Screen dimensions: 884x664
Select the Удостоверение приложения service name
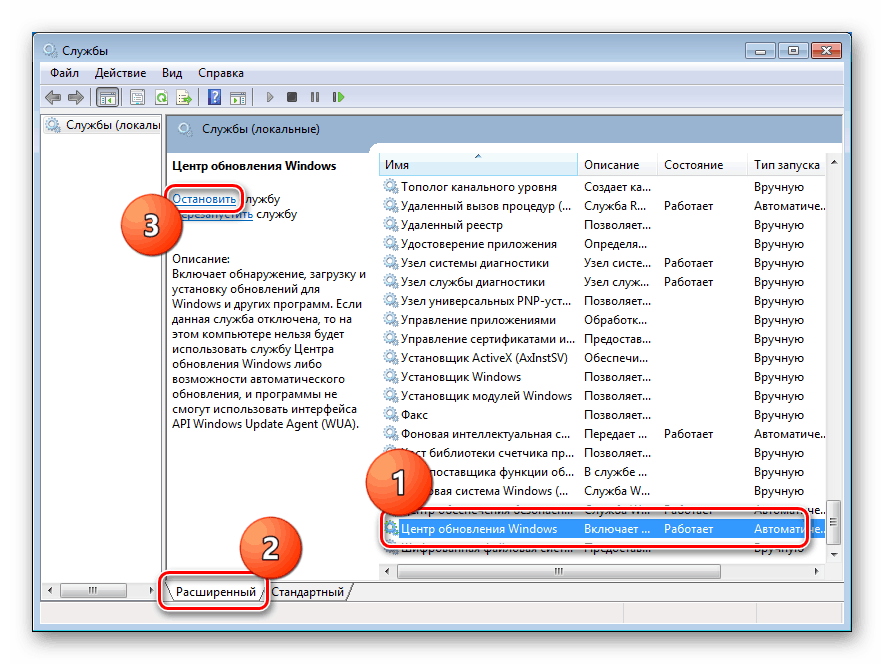click(479, 244)
